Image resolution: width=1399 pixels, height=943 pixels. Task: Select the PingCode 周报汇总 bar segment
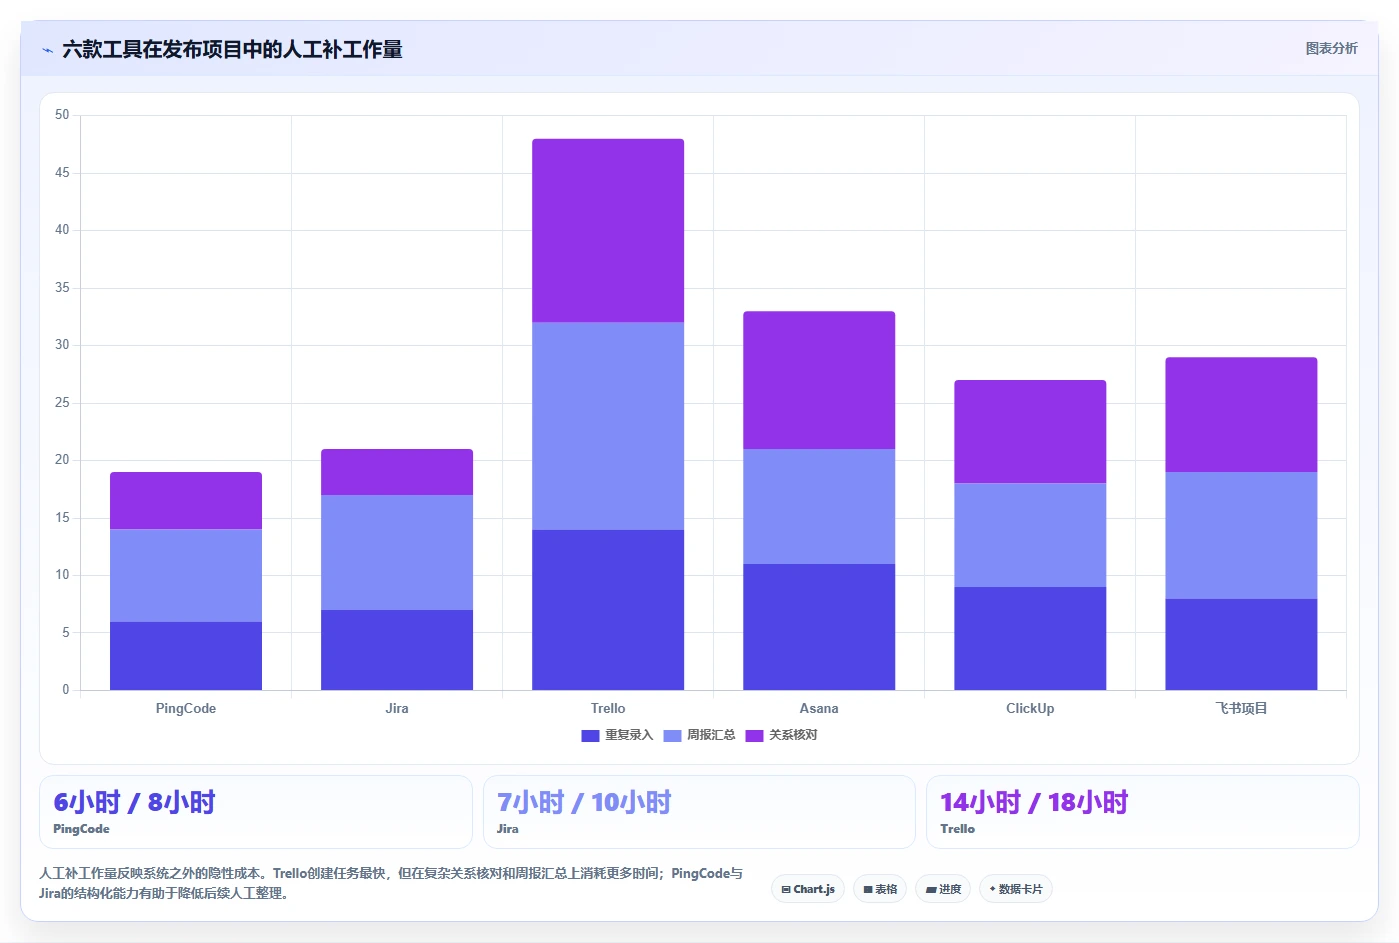tap(186, 575)
